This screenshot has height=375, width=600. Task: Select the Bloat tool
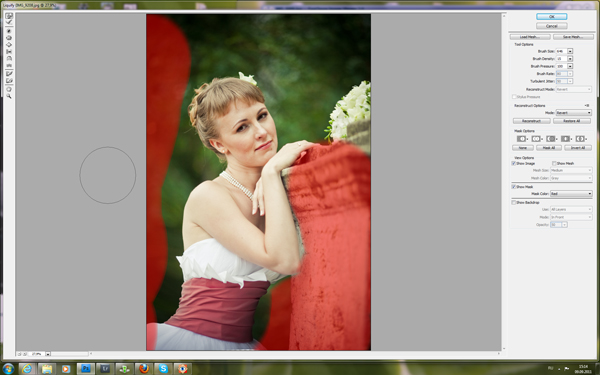click(x=9, y=44)
